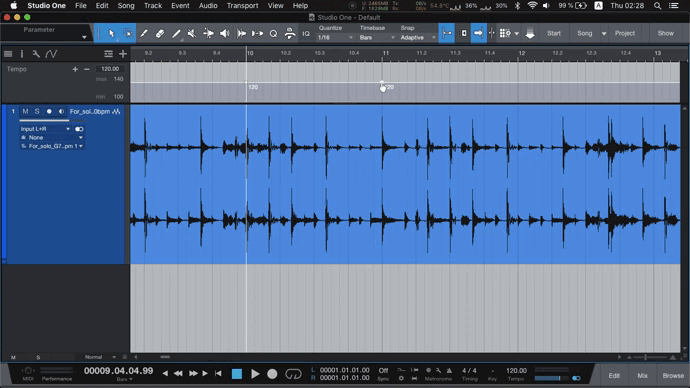Viewport: 690px width, 388px height.
Task: Add a track with the plus icon
Action: click(x=123, y=54)
